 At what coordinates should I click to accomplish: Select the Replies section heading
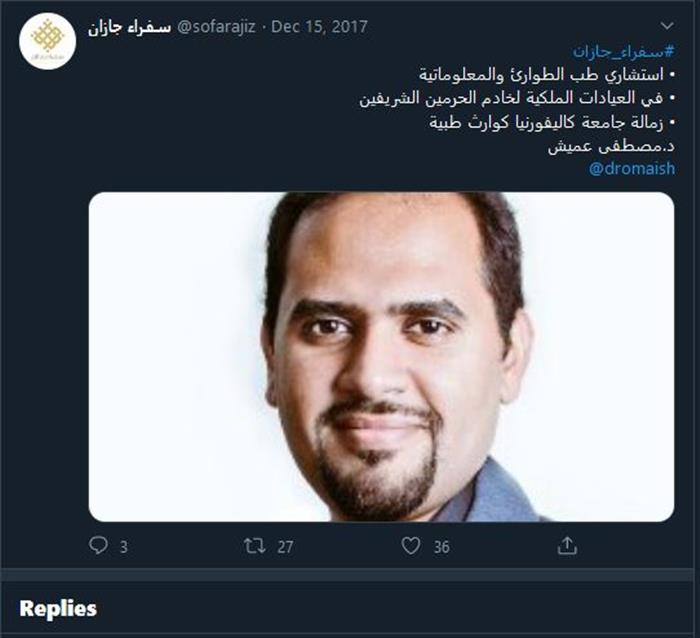(58, 609)
